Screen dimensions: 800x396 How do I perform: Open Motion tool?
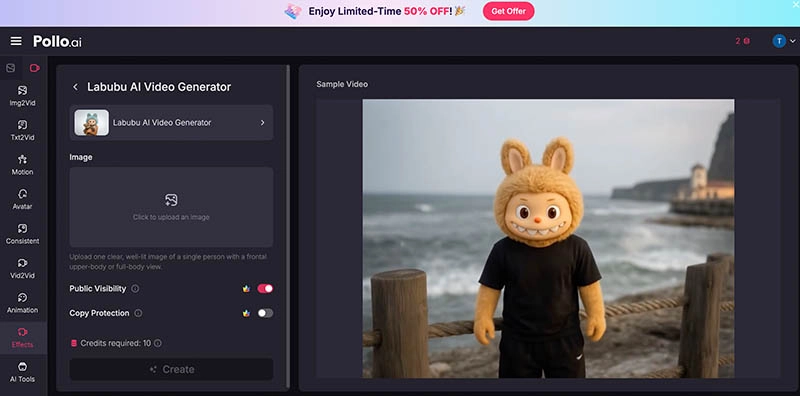(x=22, y=165)
